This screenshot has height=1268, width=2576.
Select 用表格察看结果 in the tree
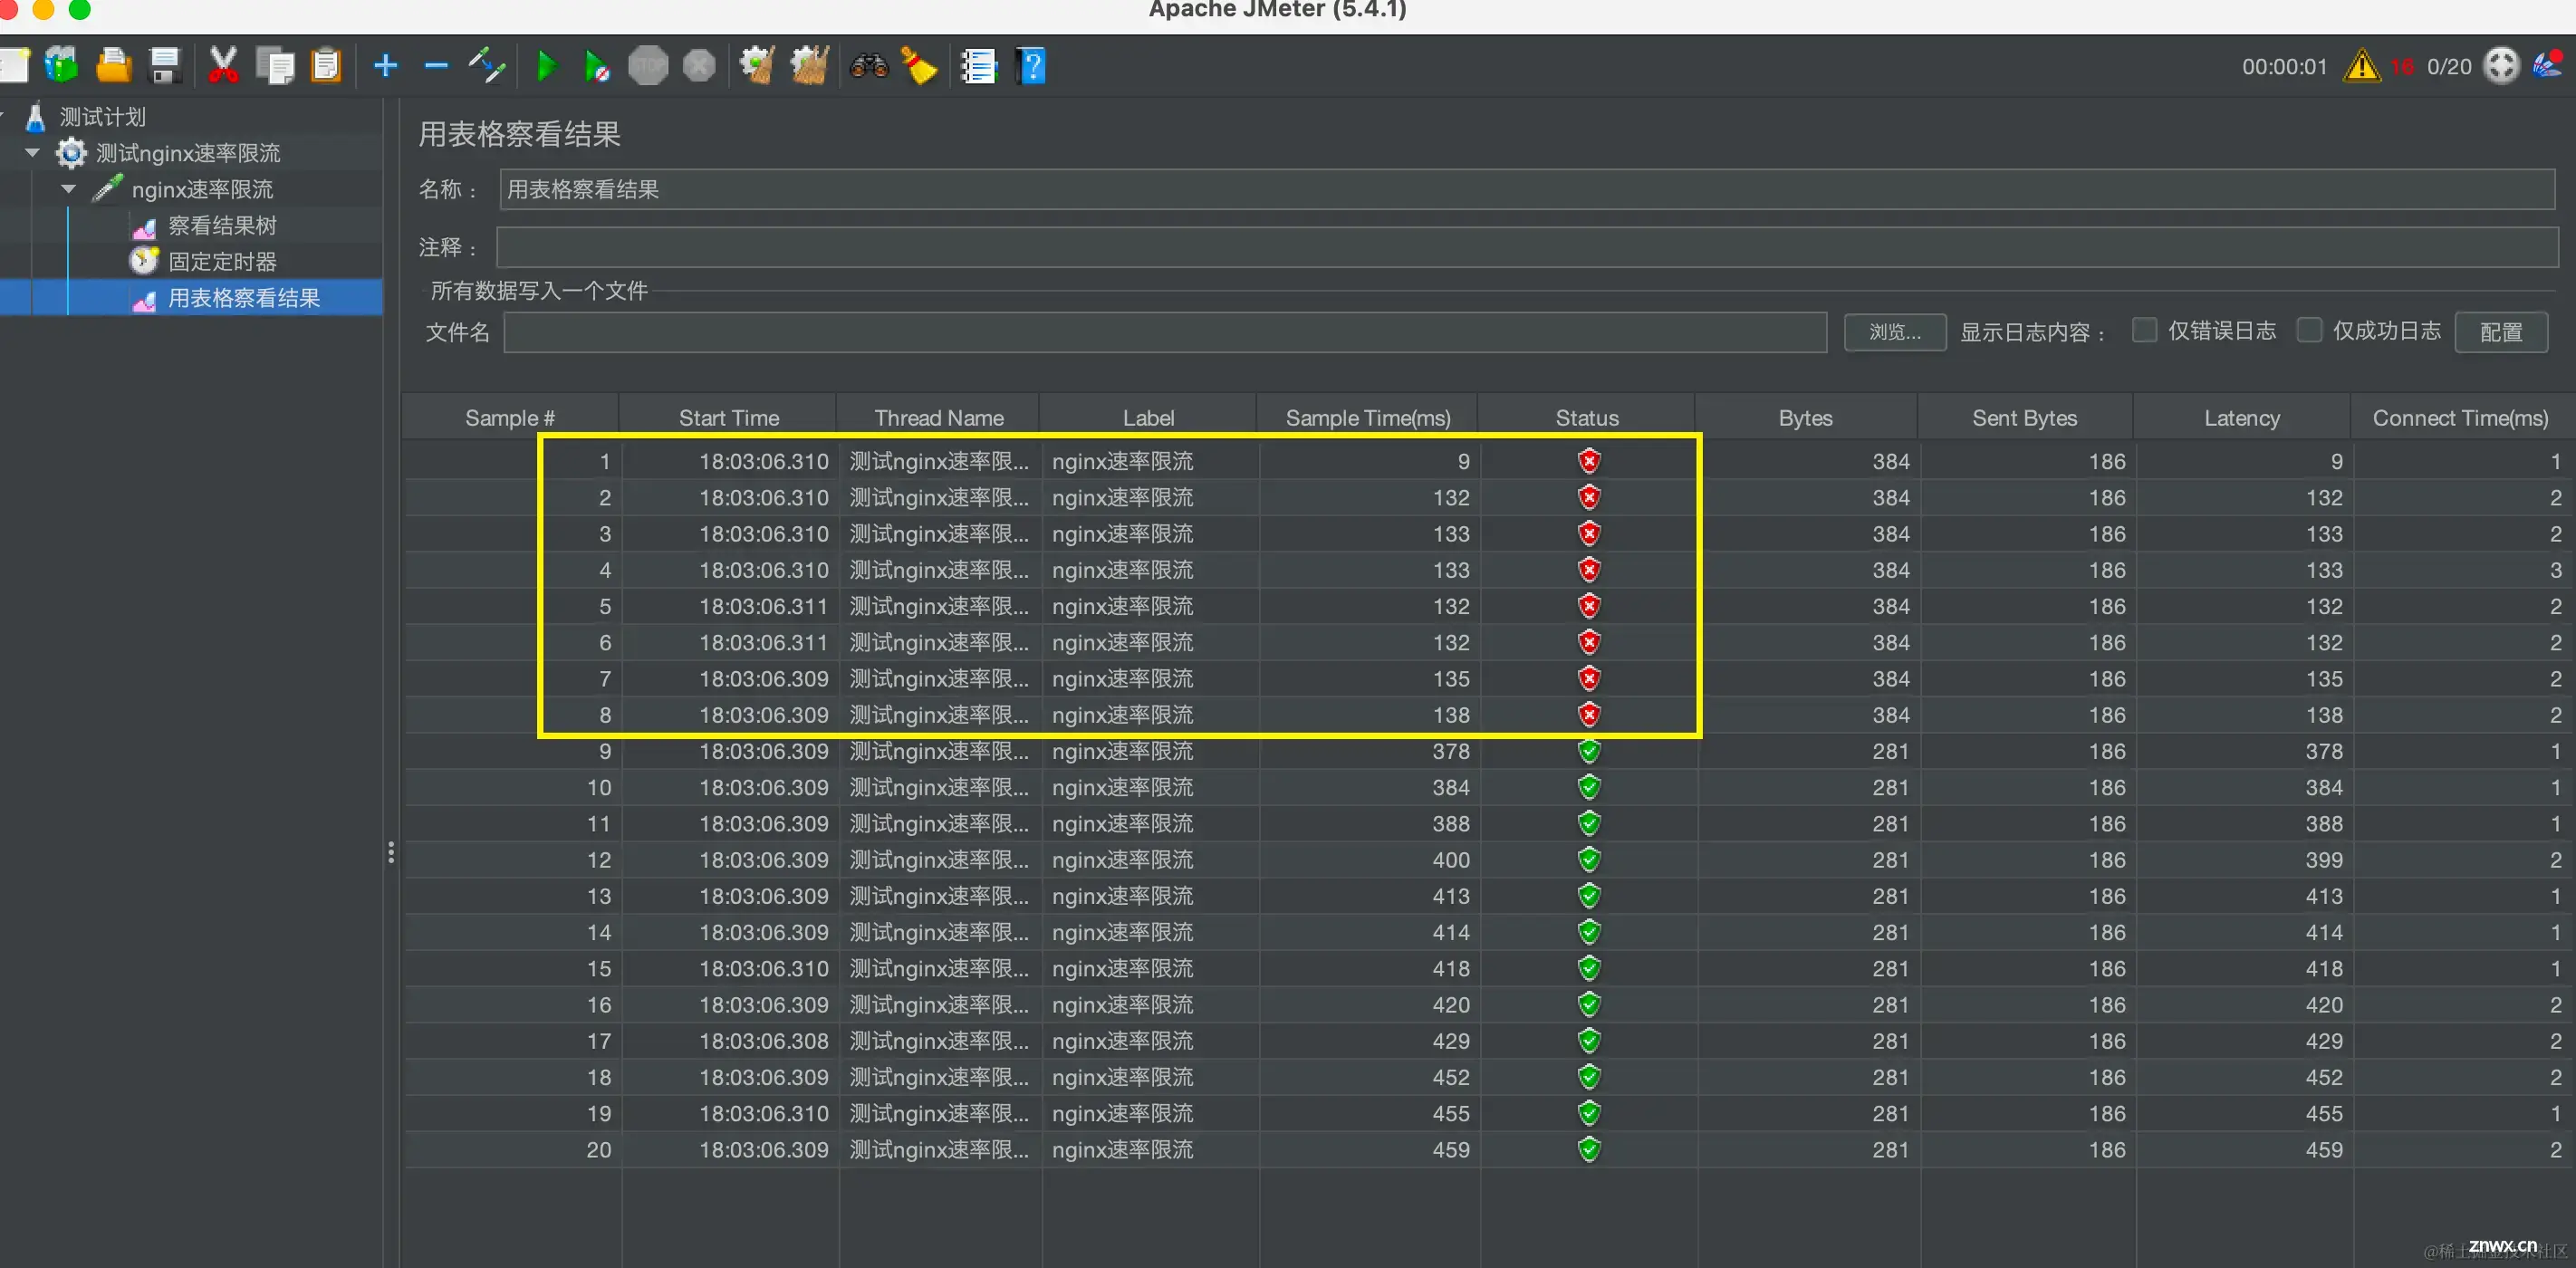(x=244, y=298)
